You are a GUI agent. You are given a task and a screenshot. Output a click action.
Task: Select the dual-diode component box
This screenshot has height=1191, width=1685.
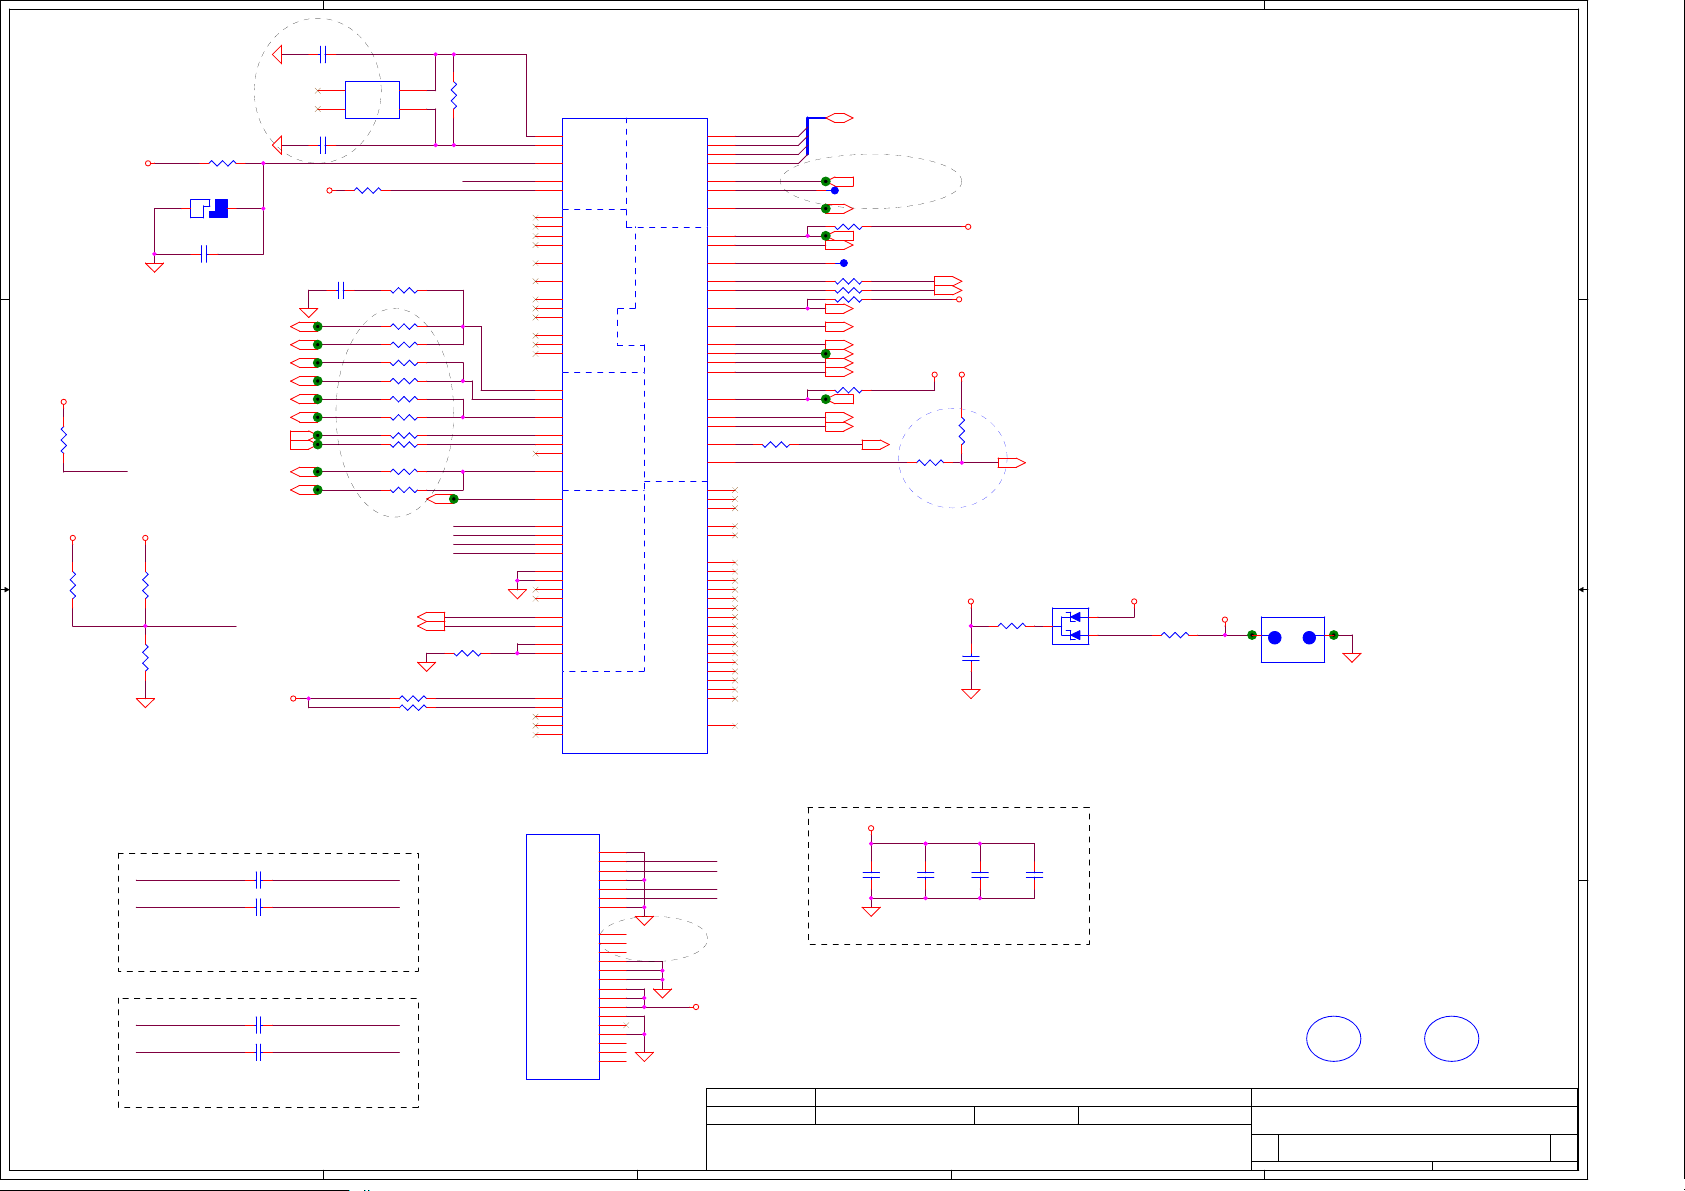click(1070, 626)
